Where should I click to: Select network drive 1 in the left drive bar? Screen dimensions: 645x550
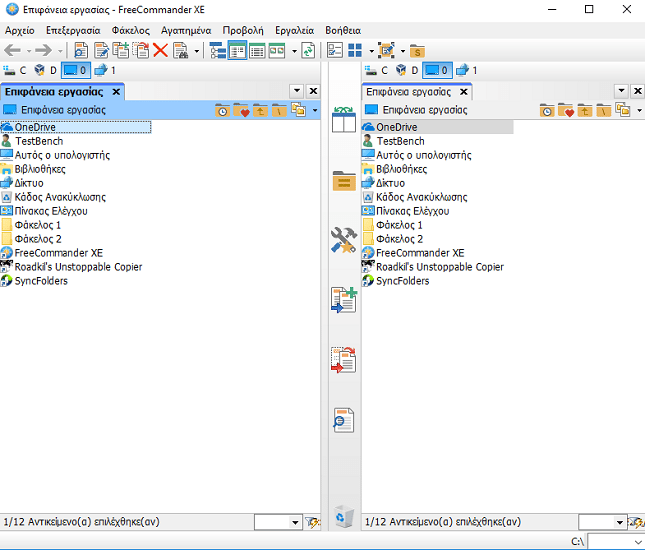[x=105, y=70]
